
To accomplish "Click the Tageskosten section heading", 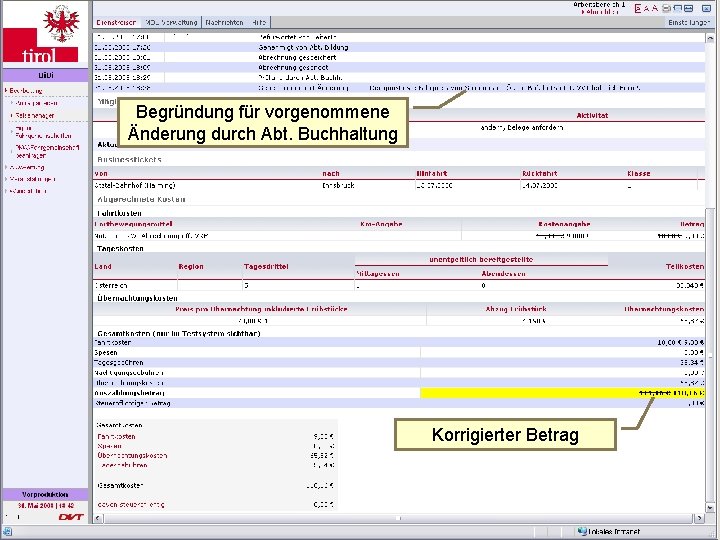I will (120, 248).
